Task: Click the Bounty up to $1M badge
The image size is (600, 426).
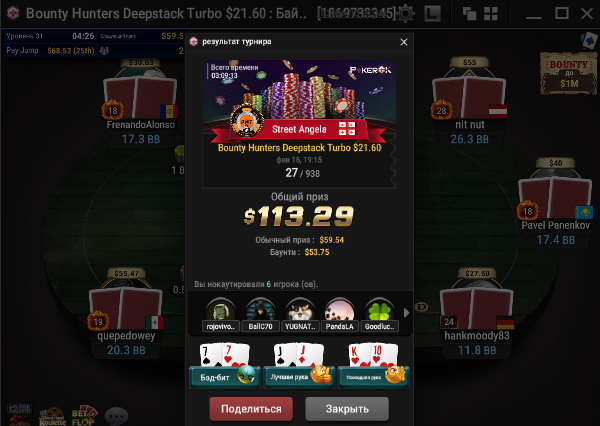Action: pos(569,73)
